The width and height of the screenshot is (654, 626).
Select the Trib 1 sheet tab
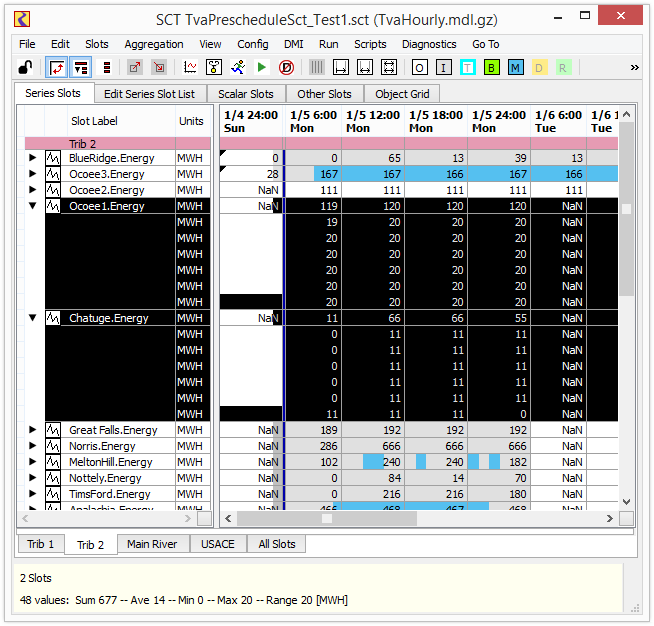pos(40,544)
